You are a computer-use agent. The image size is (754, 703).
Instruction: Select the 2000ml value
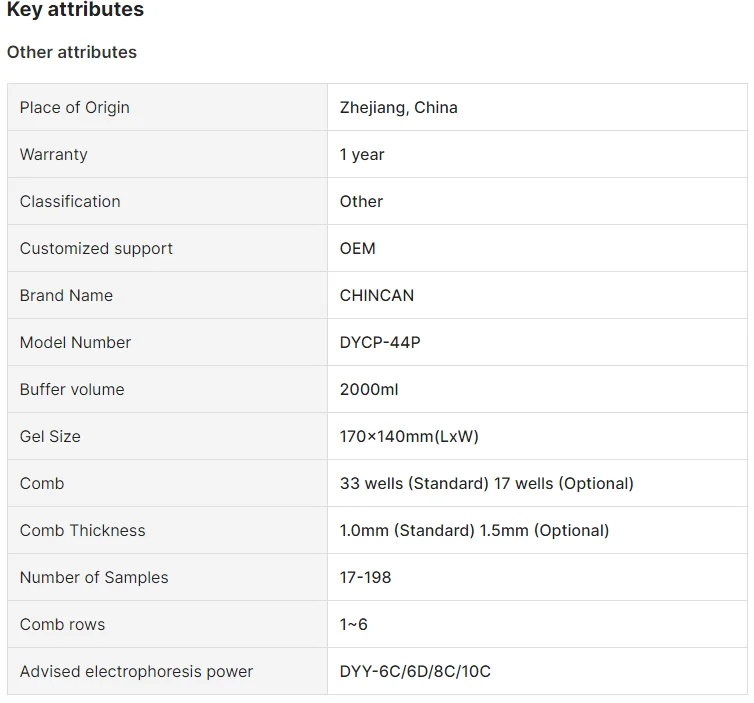pyautogui.click(x=369, y=389)
